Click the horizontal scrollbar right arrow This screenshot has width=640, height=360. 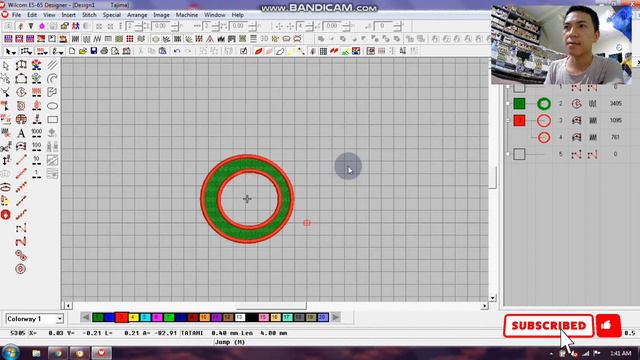[484, 306]
